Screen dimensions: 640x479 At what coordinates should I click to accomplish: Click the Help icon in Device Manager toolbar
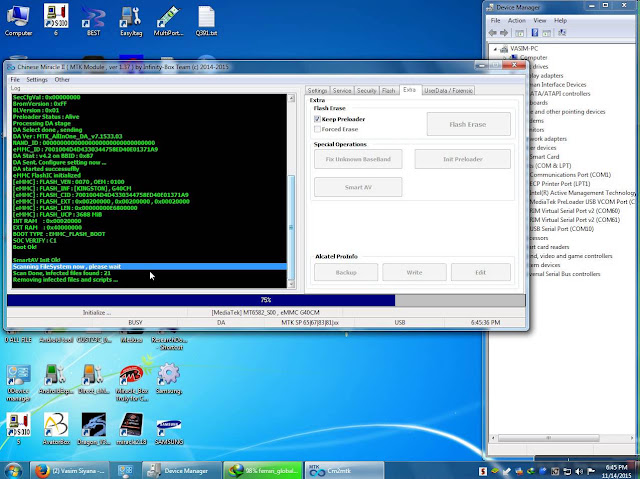coord(534,33)
